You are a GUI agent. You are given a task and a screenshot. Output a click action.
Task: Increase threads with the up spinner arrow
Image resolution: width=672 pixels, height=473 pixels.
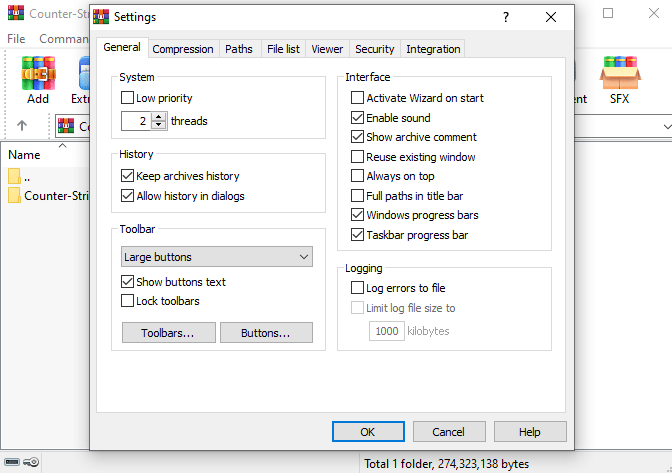(x=159, y=117)
